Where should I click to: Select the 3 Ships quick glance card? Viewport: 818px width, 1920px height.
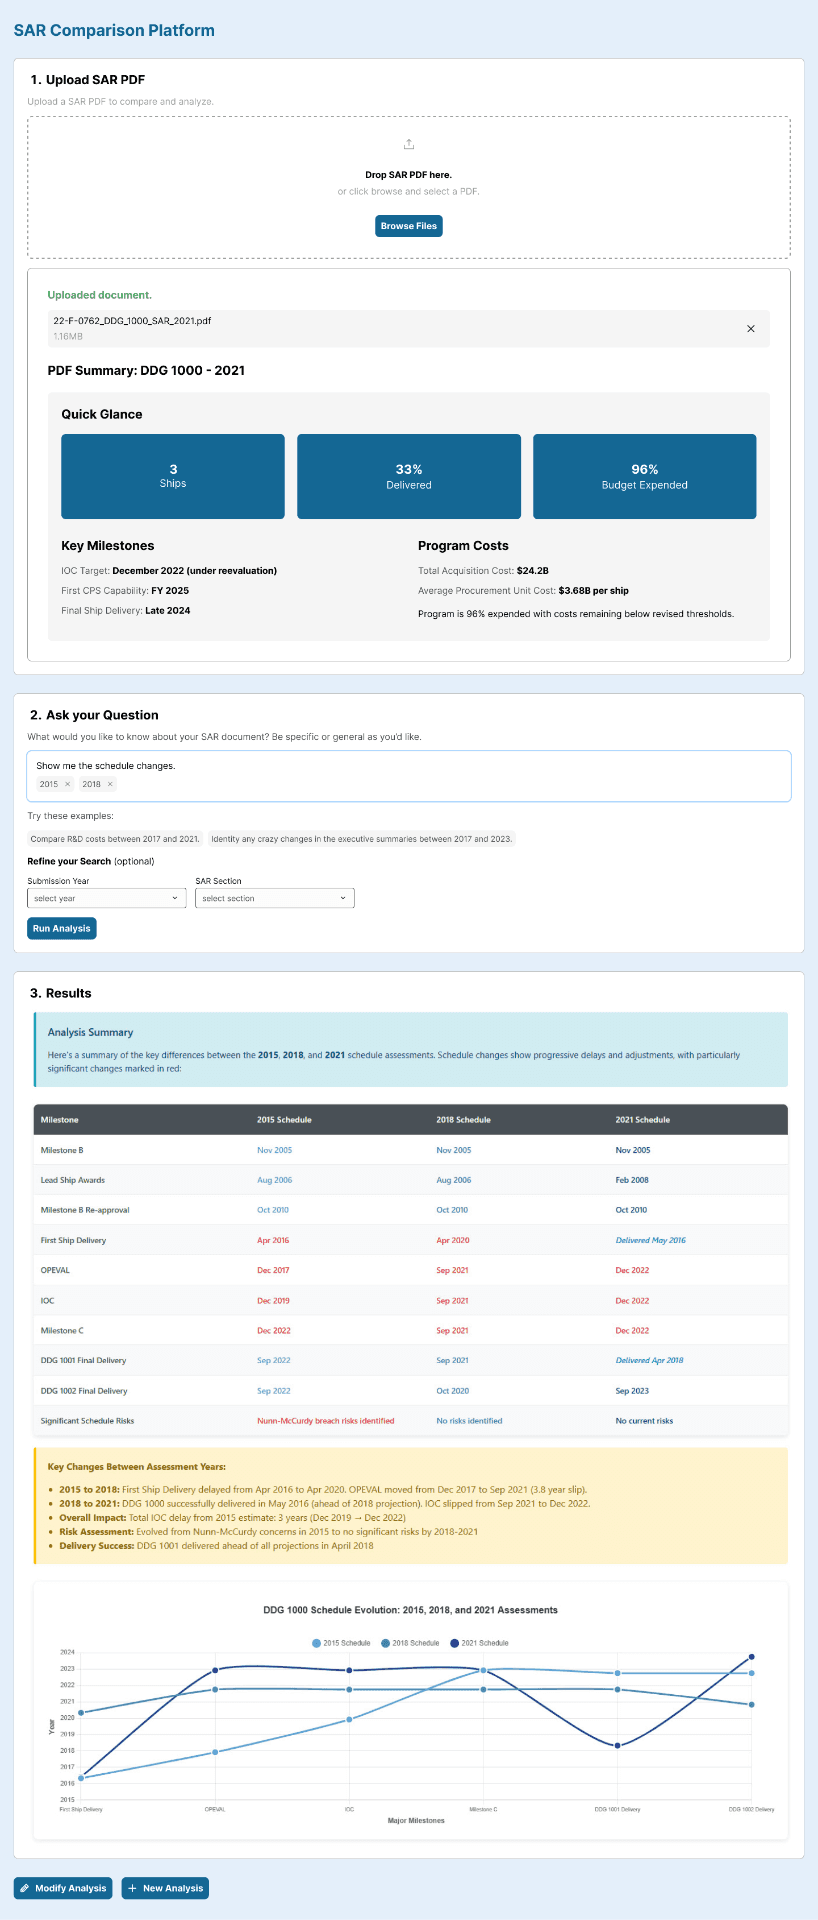tap(173, 476)
